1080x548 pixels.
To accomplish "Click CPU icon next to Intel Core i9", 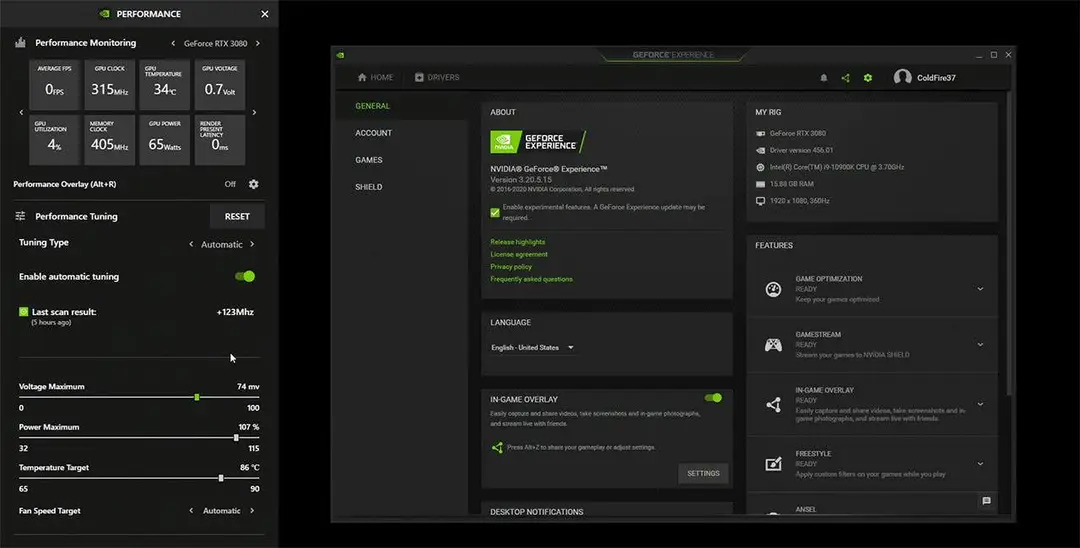I will point(760,167).
